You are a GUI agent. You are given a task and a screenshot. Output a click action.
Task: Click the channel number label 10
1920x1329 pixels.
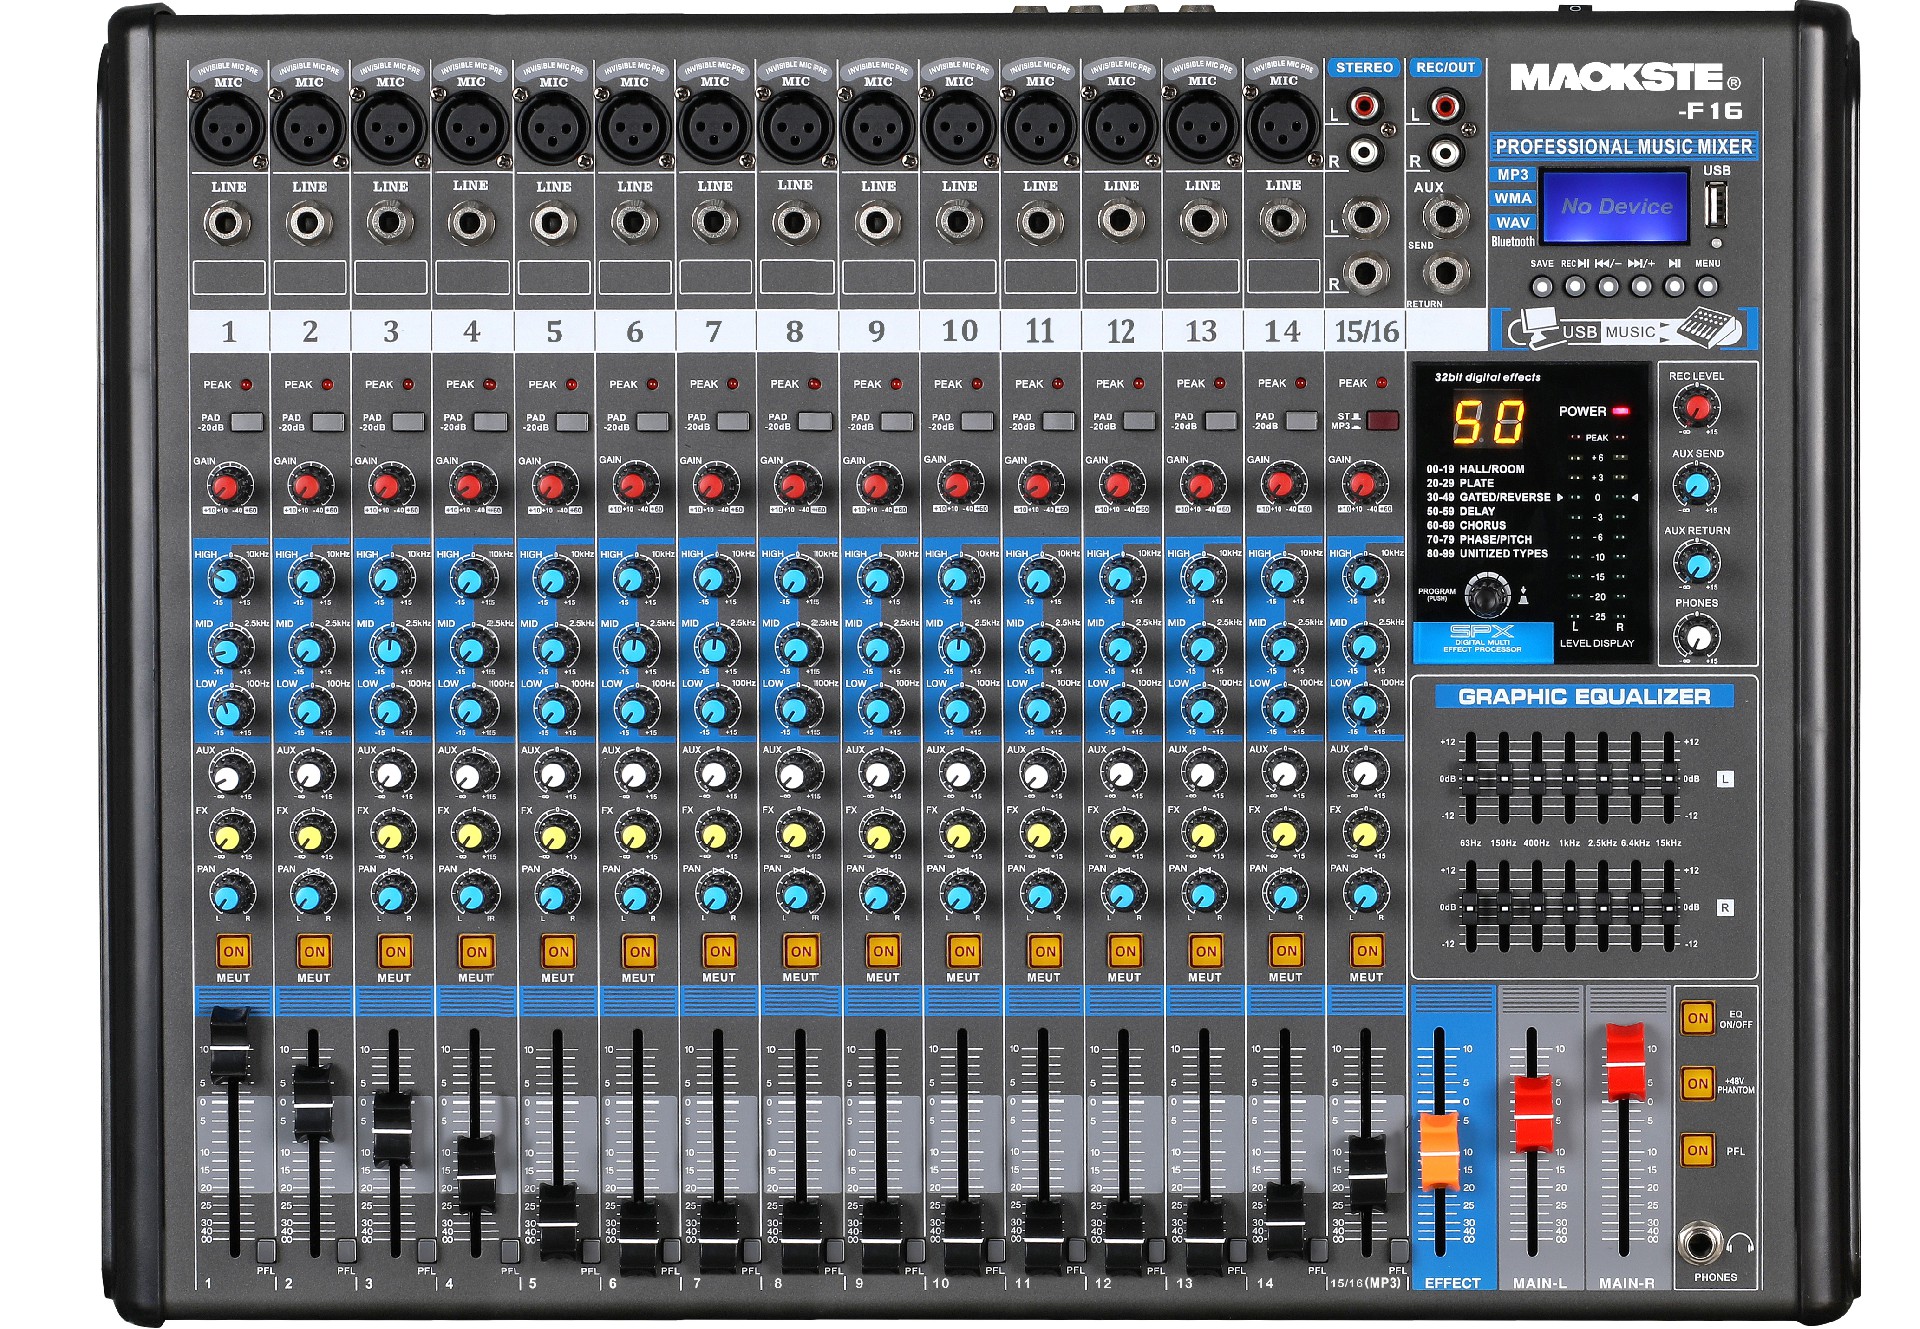[x=959, y=330]
